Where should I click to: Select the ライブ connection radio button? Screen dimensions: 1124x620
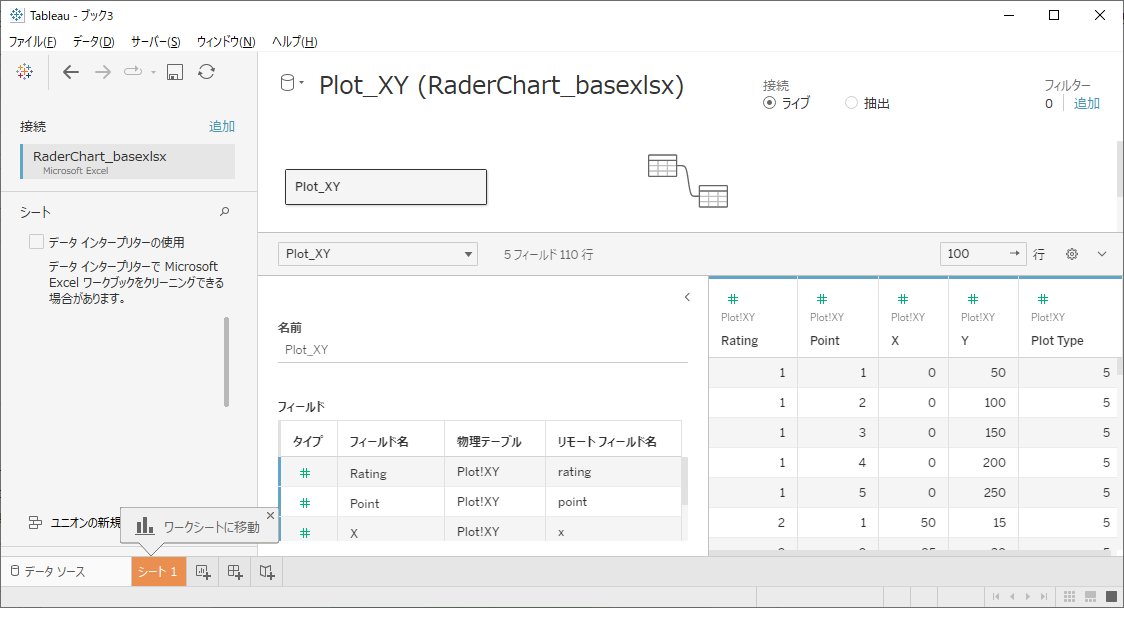click(769, 103)
